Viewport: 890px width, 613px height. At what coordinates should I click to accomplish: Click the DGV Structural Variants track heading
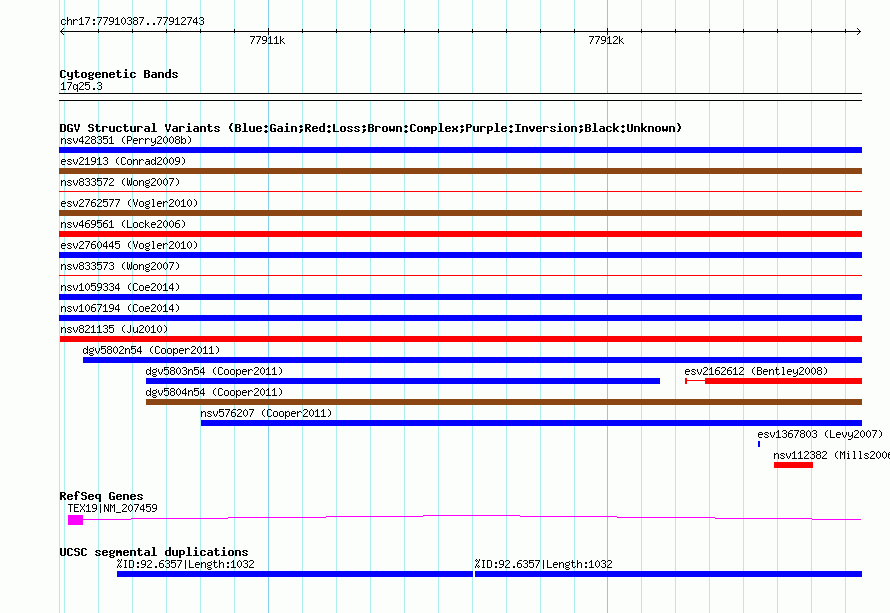tap(371, 128)
